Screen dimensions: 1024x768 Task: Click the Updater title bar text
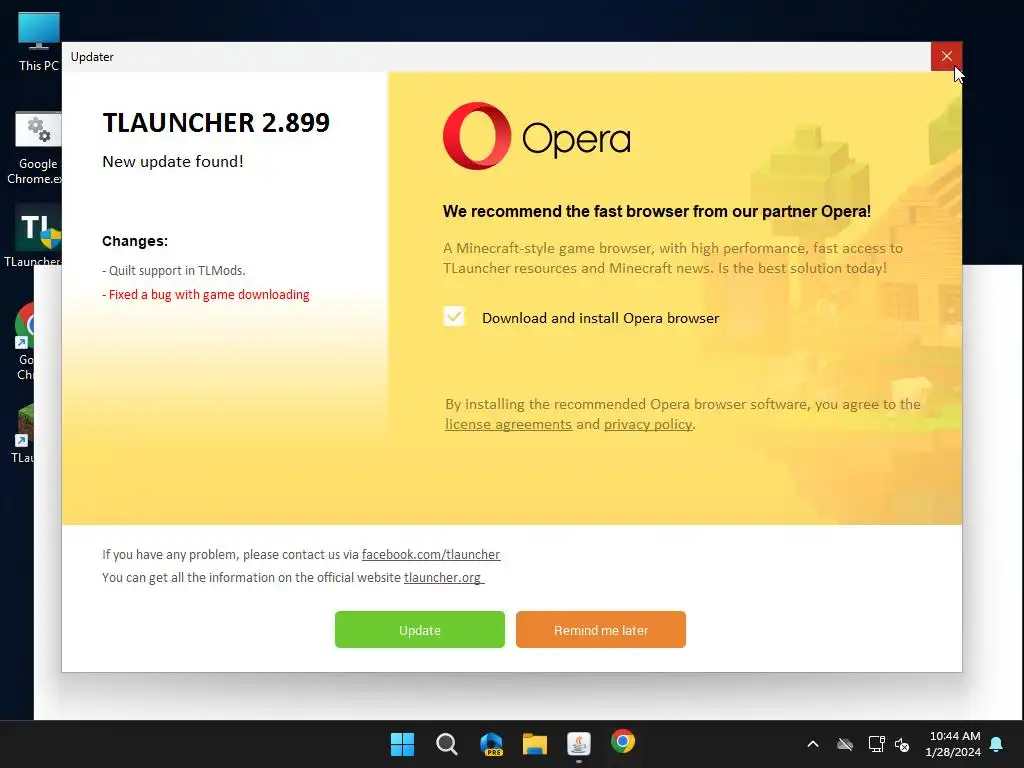[x=92, y=57]
